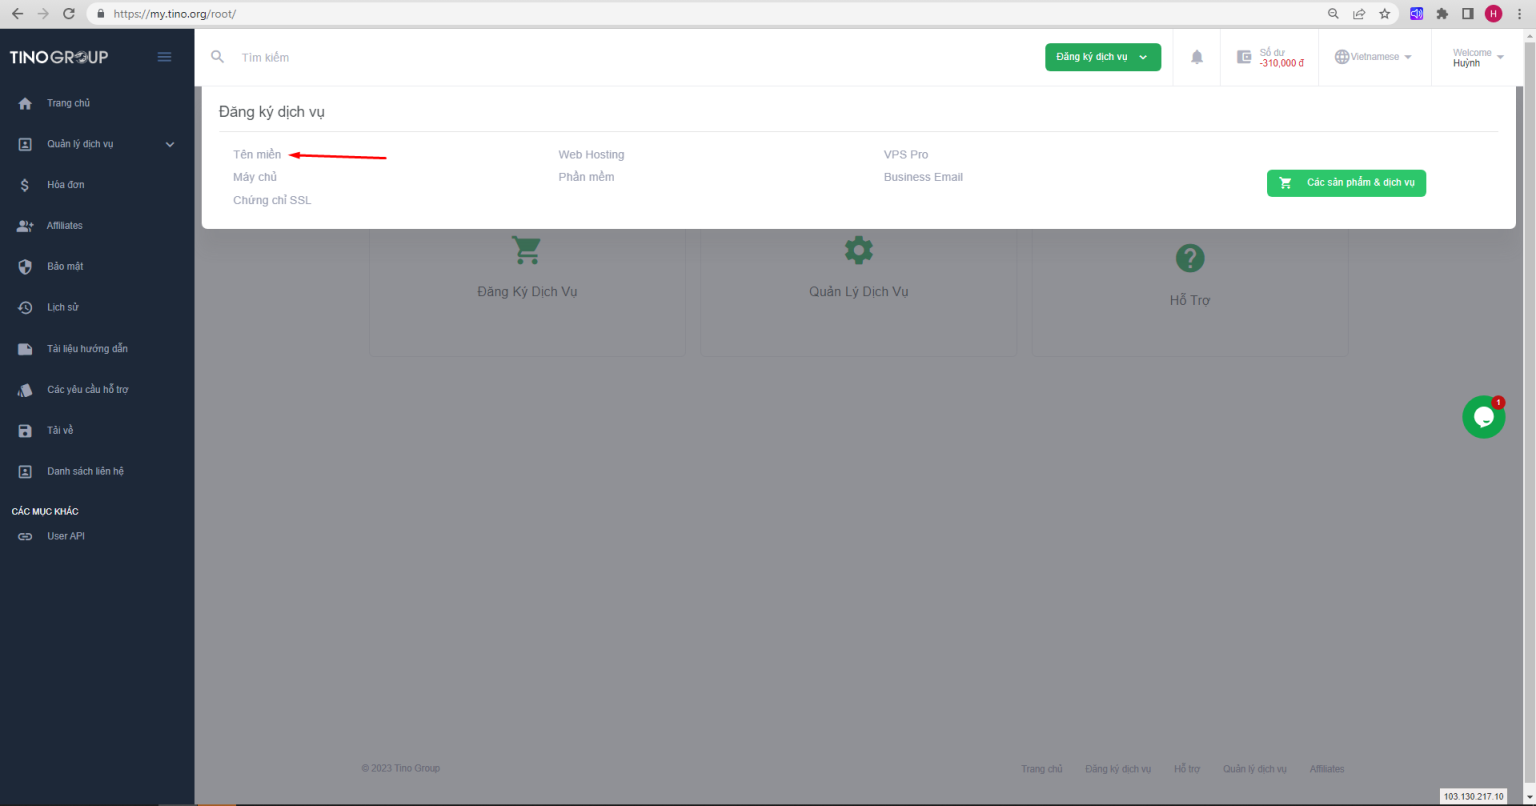Open the Chứng chỉ SSL link
Screen dimensions: 1536x806
pos(272,200)
